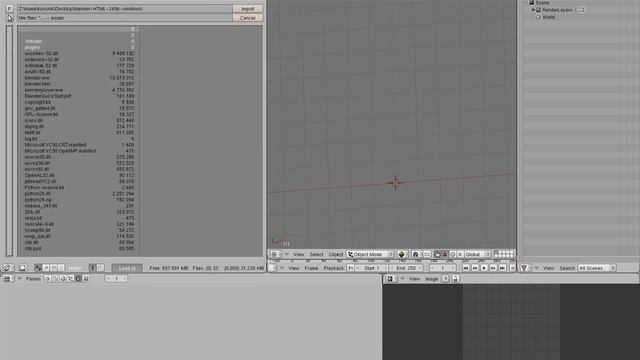Viewport: 640px width, 360px height.
Task: Sort files by time
Action: [53, 268]
